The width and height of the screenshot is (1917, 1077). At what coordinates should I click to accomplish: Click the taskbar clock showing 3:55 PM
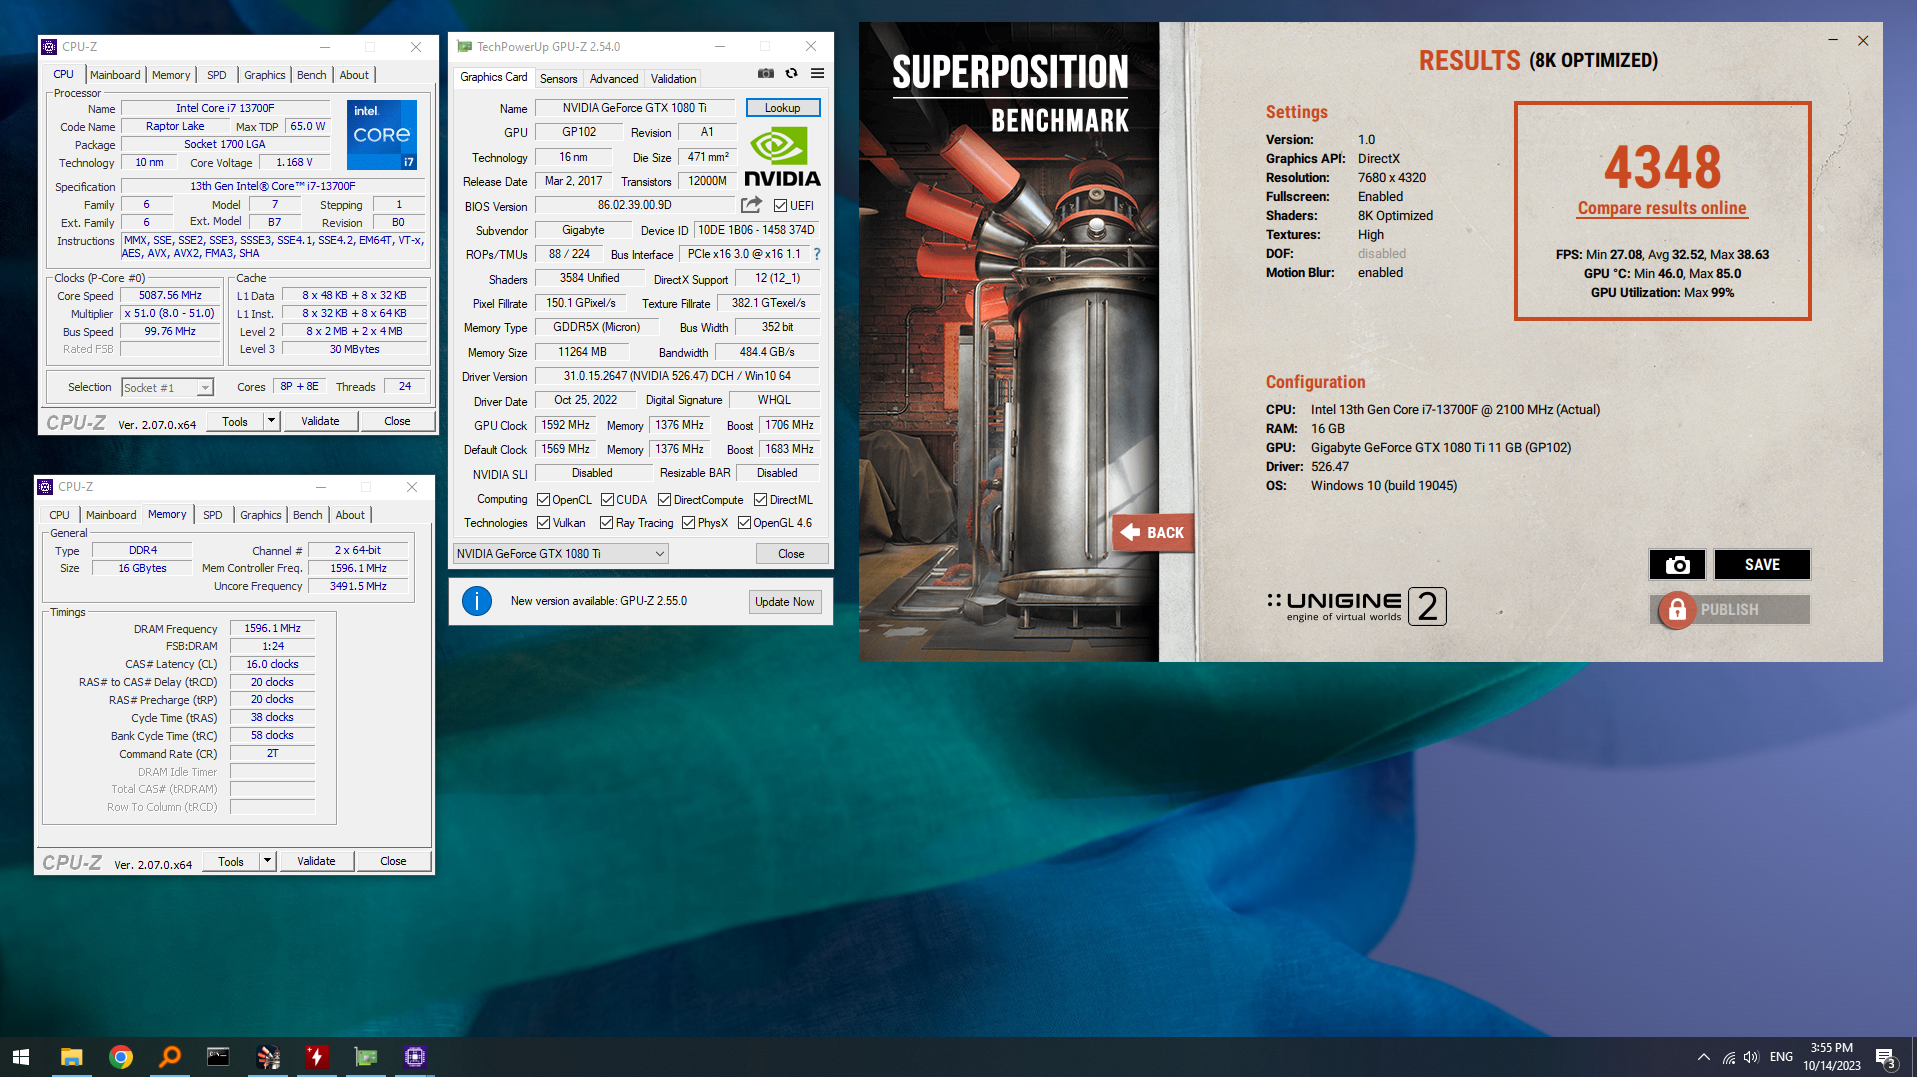coord(1832,1057)
